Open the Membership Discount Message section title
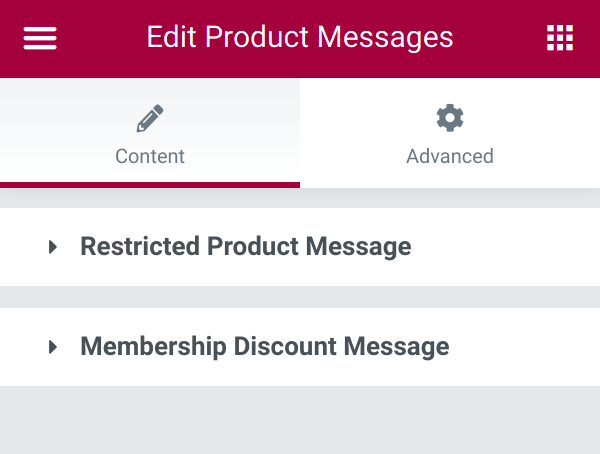 (265, 346)
